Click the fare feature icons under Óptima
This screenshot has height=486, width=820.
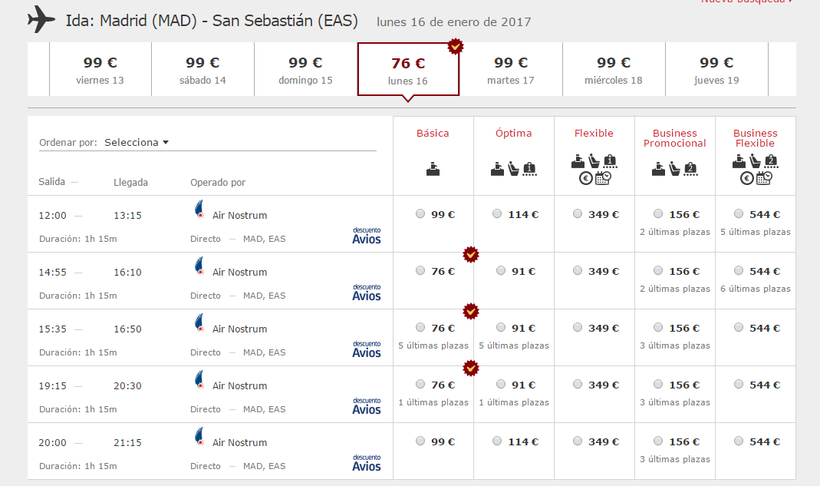[514, 170]
